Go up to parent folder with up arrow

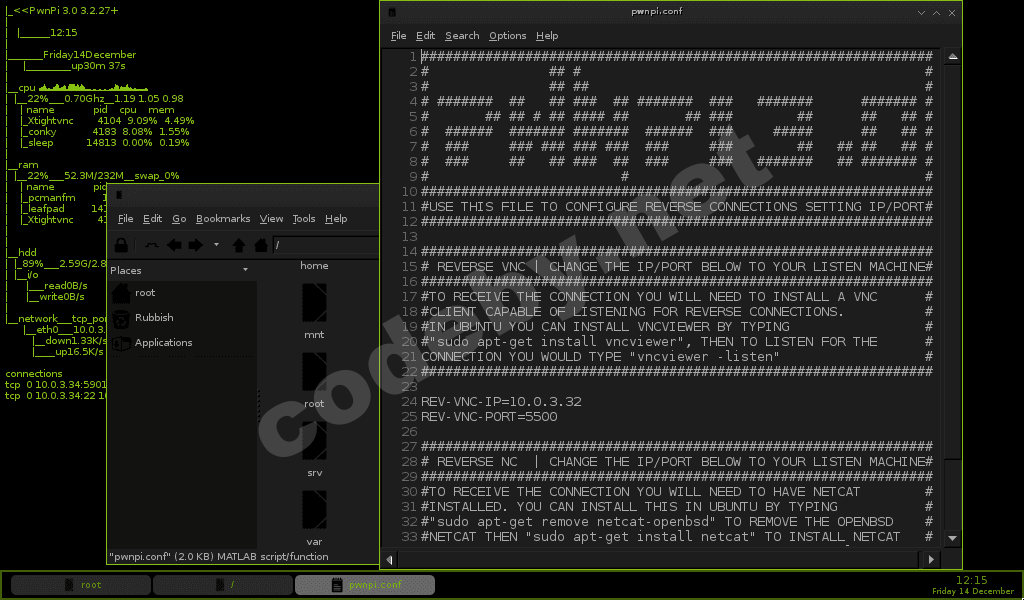pyautogui.click(x=239, y=245)
